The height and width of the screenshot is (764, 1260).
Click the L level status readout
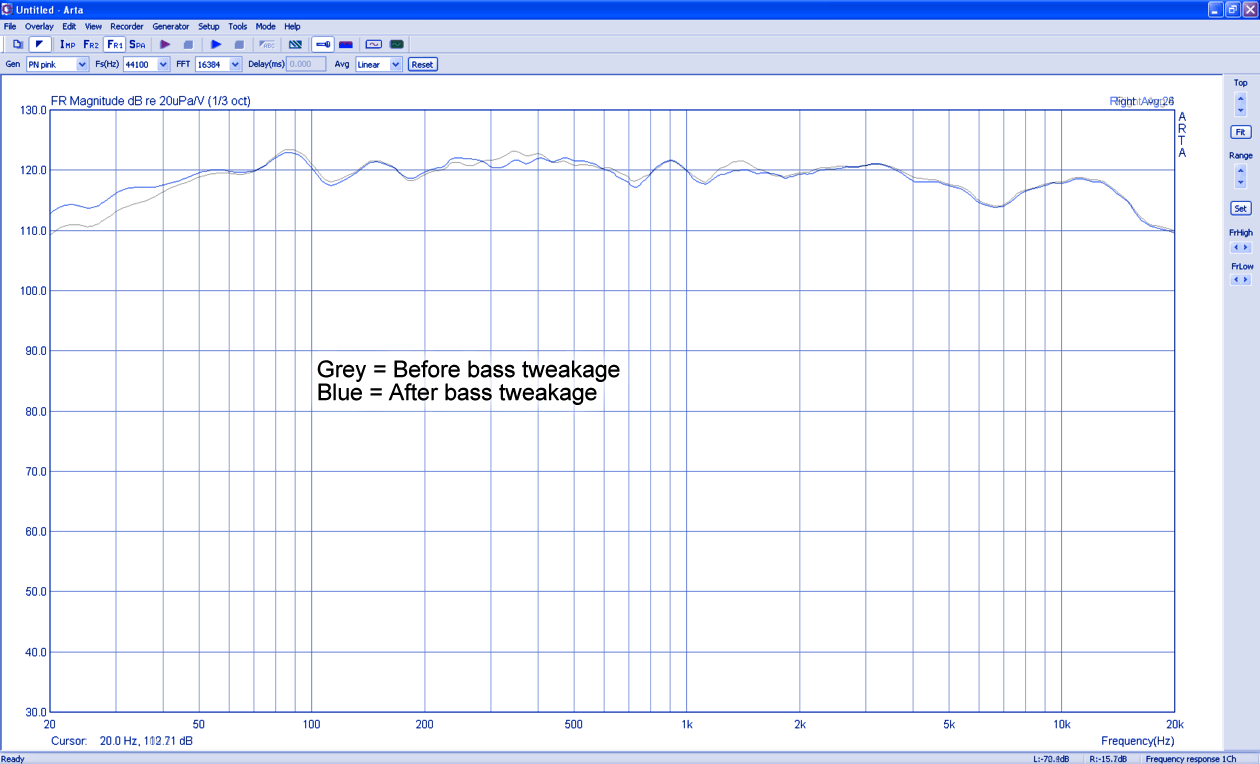click(x=1049, y=759)
